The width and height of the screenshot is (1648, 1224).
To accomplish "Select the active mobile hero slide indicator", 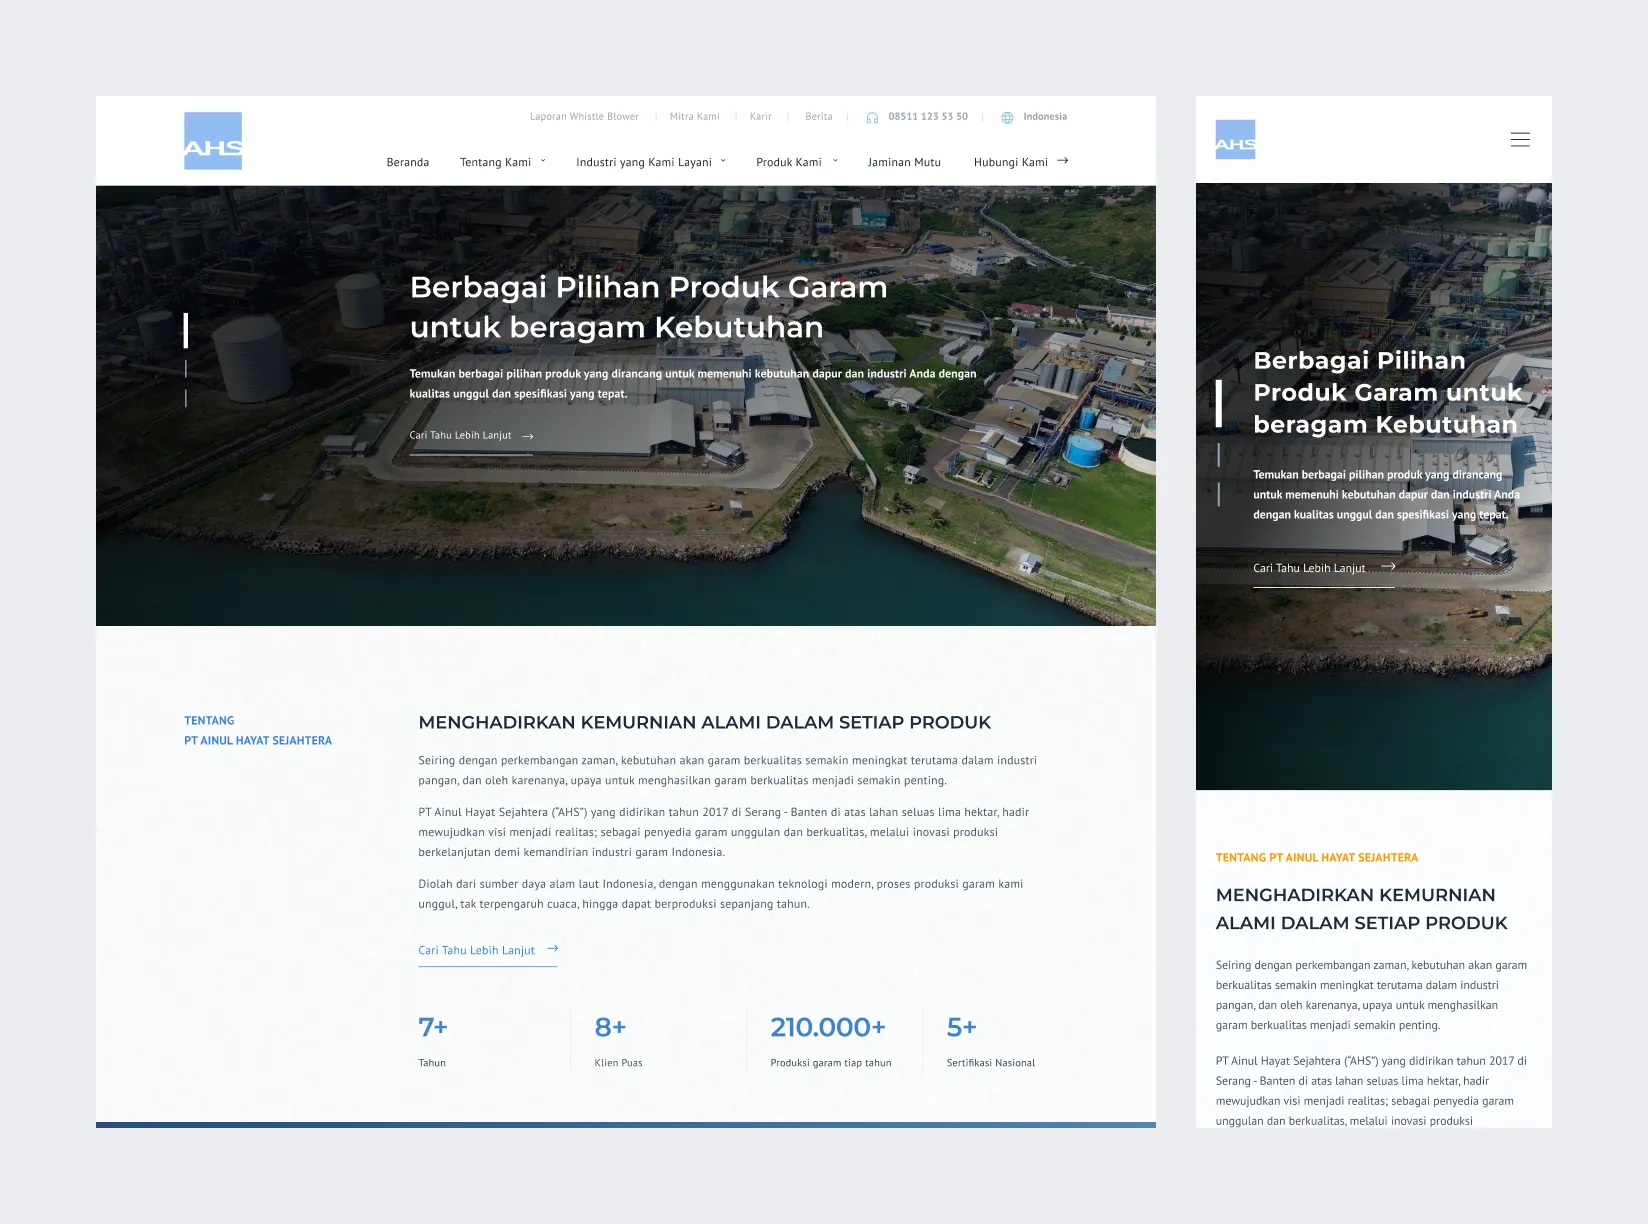I will (1218, 403).
